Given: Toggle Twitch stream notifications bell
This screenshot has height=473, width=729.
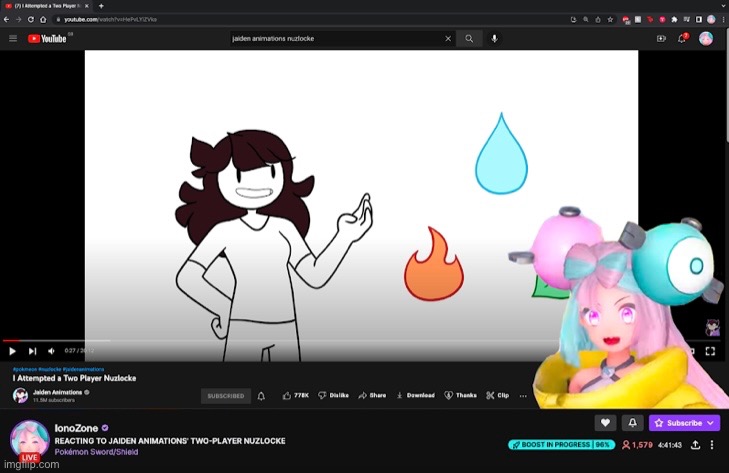Looking at the screenshot, I should tap(632, 423).
